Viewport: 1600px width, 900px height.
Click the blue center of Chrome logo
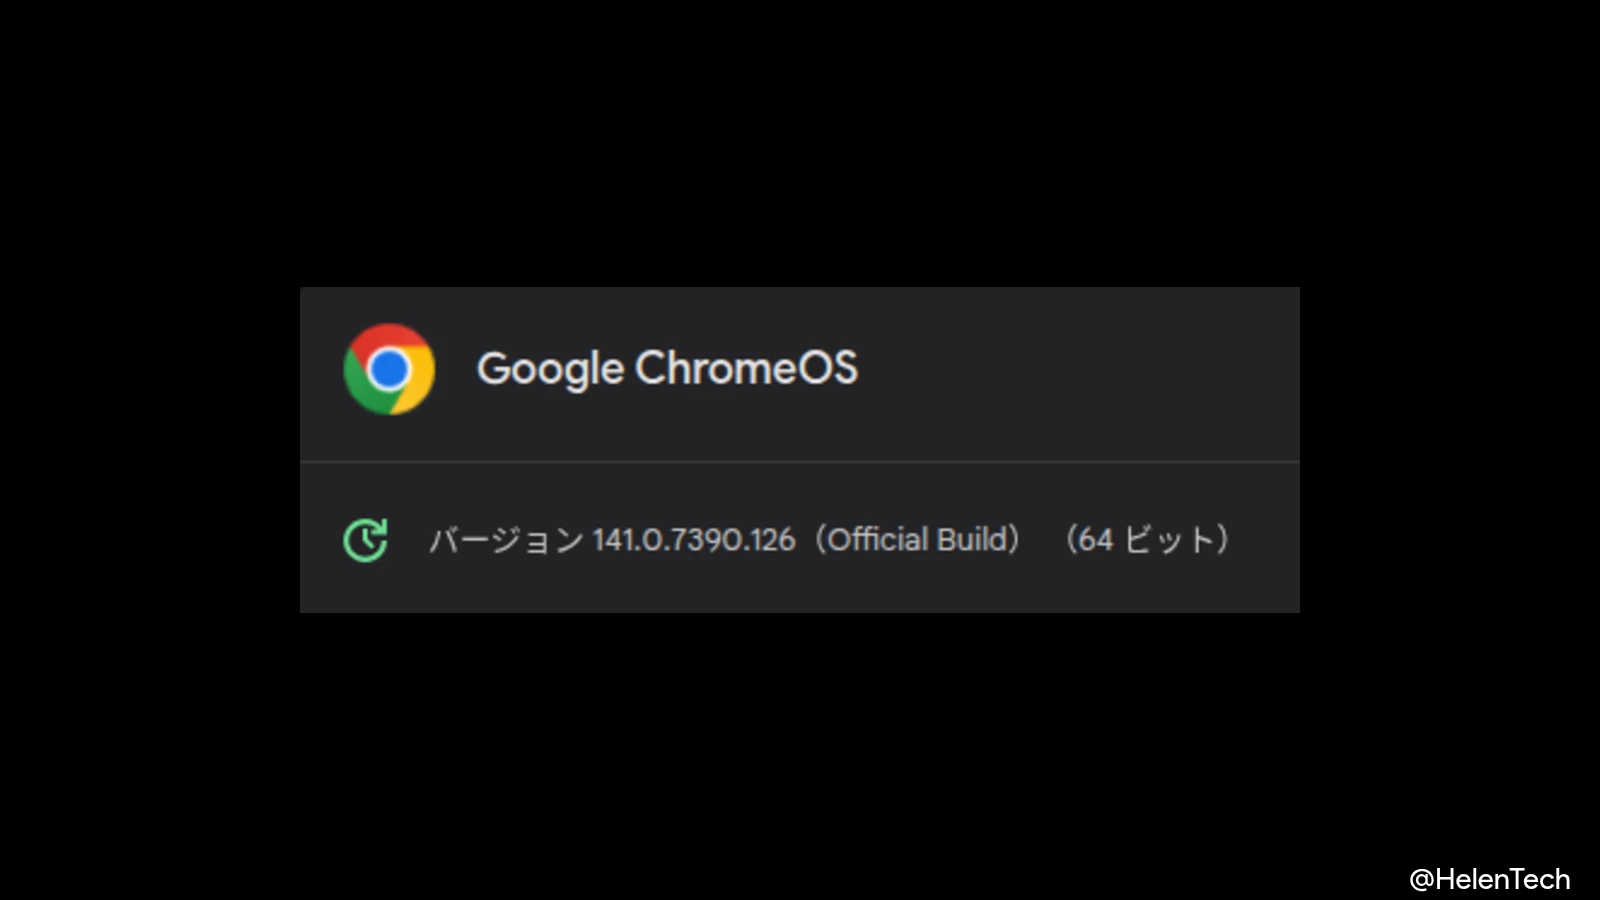(x=389, y=369)
